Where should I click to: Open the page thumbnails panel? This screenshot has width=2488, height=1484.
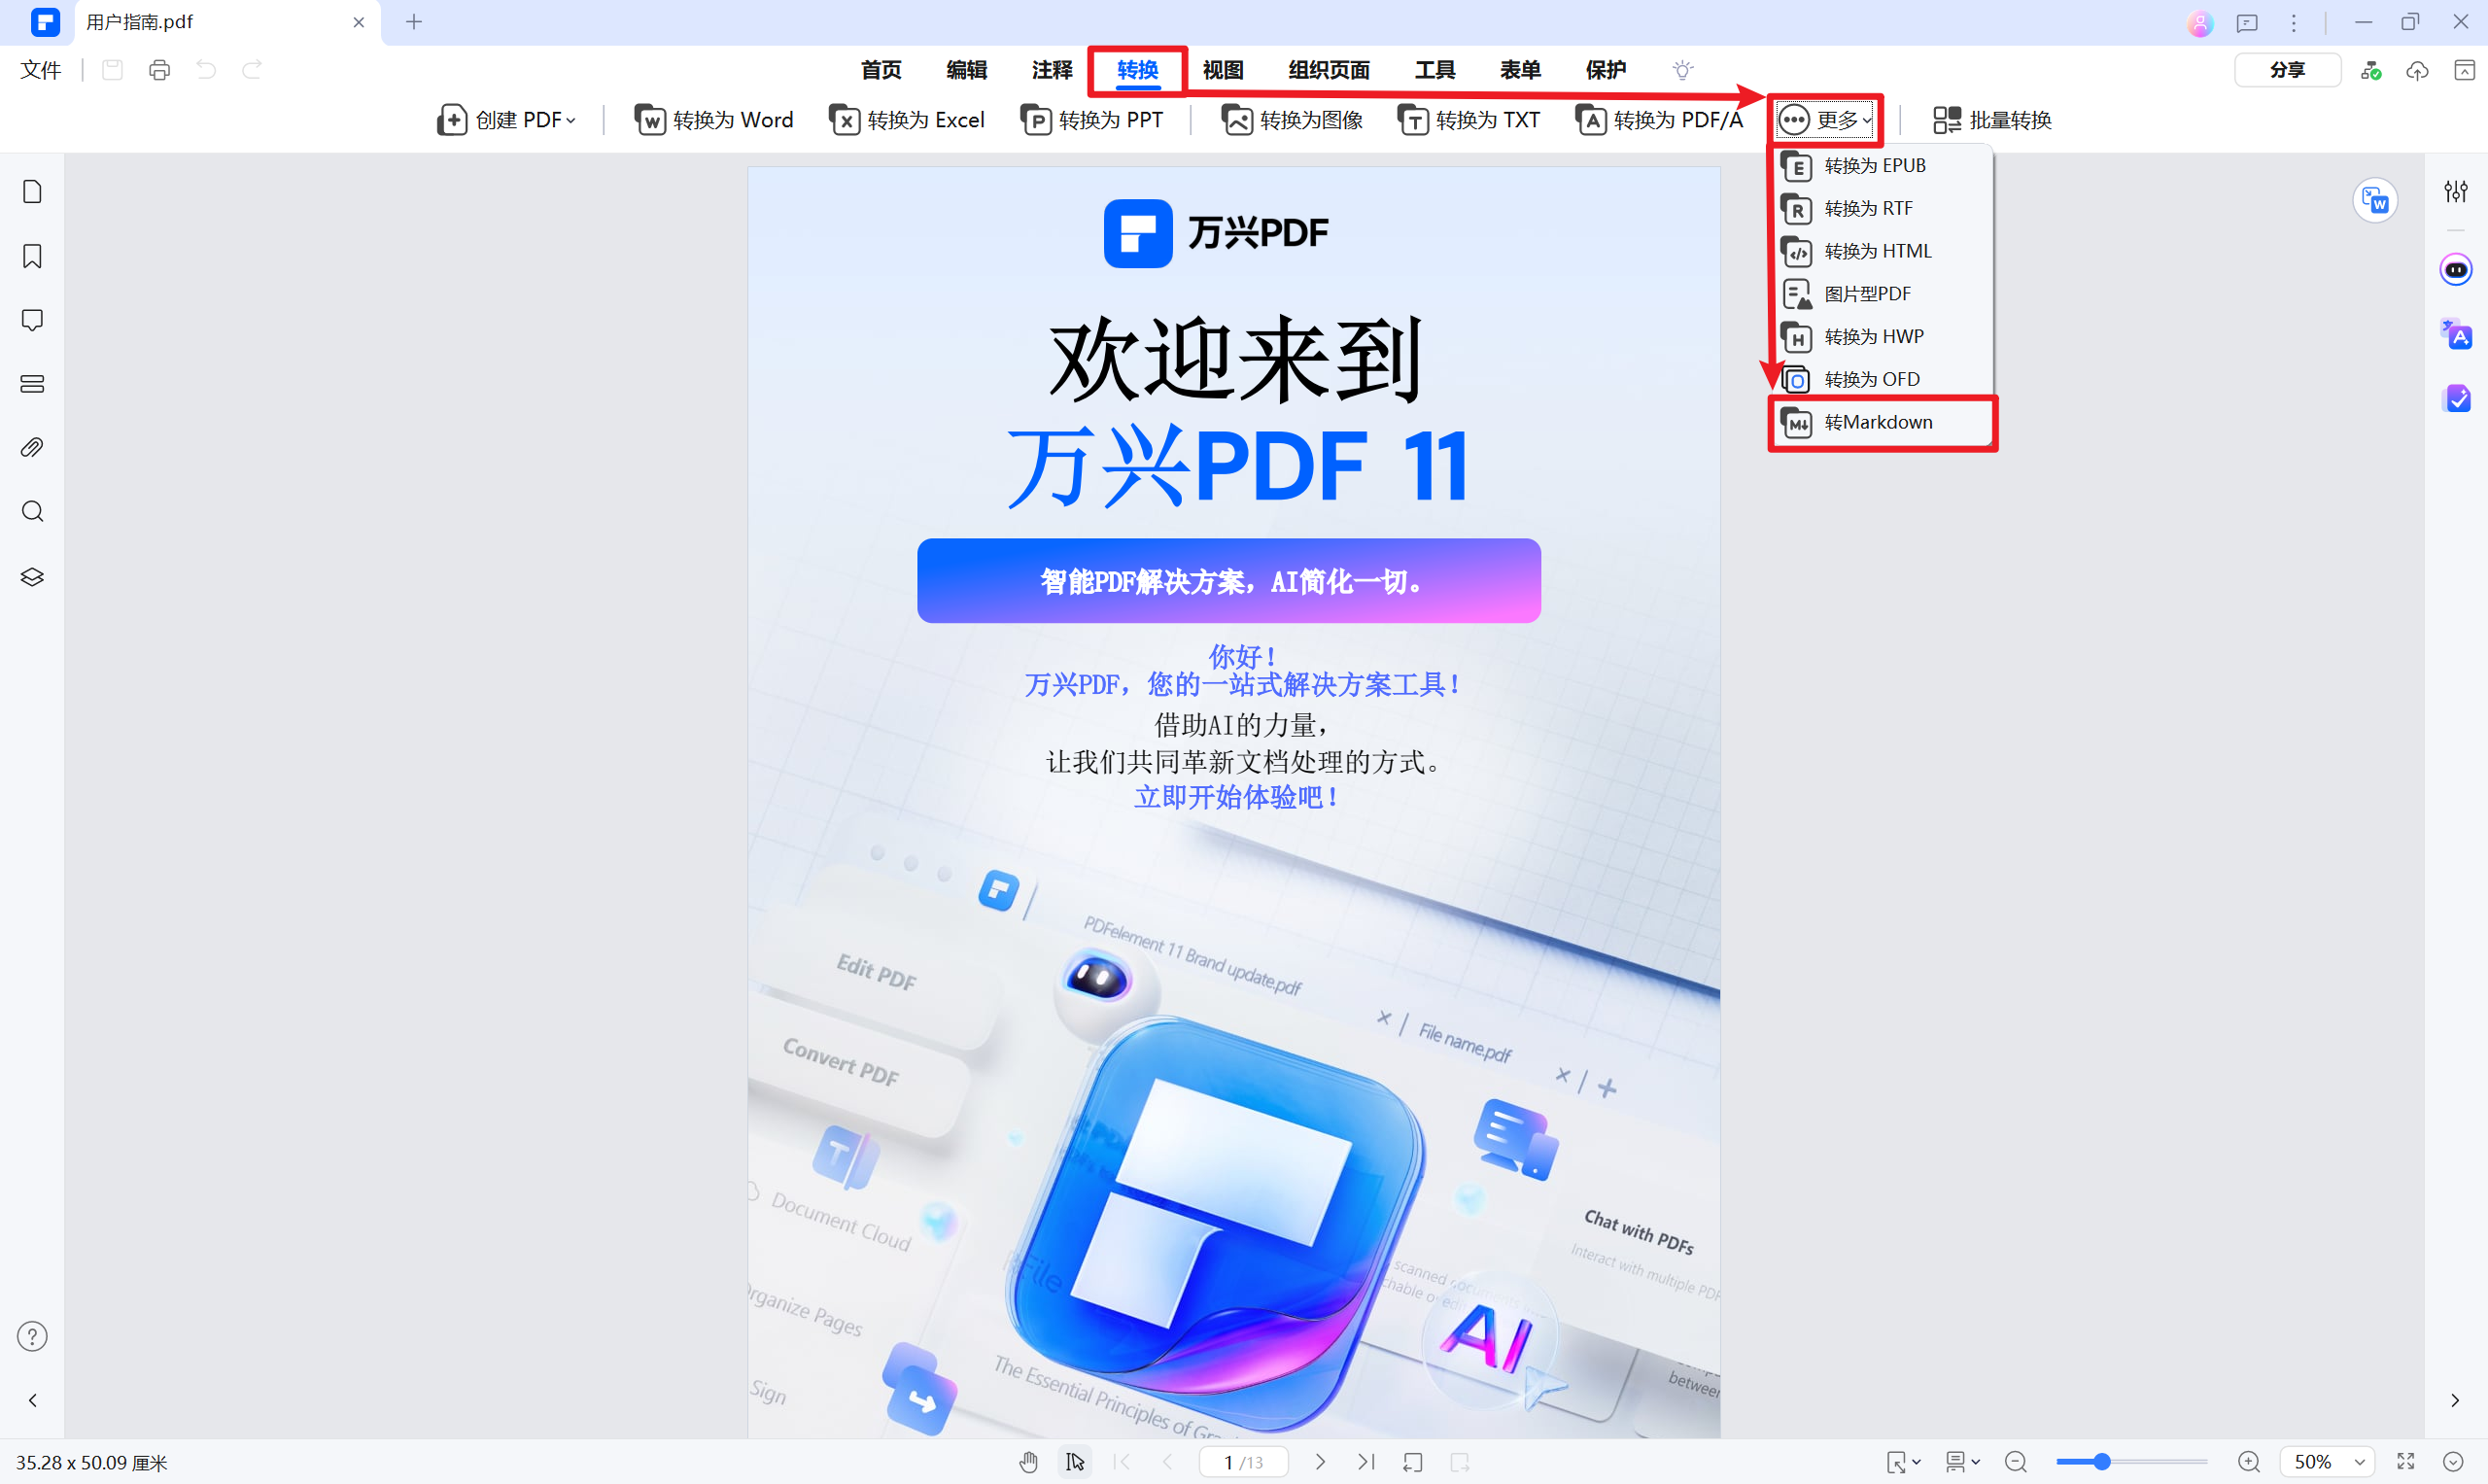point(31,190)
